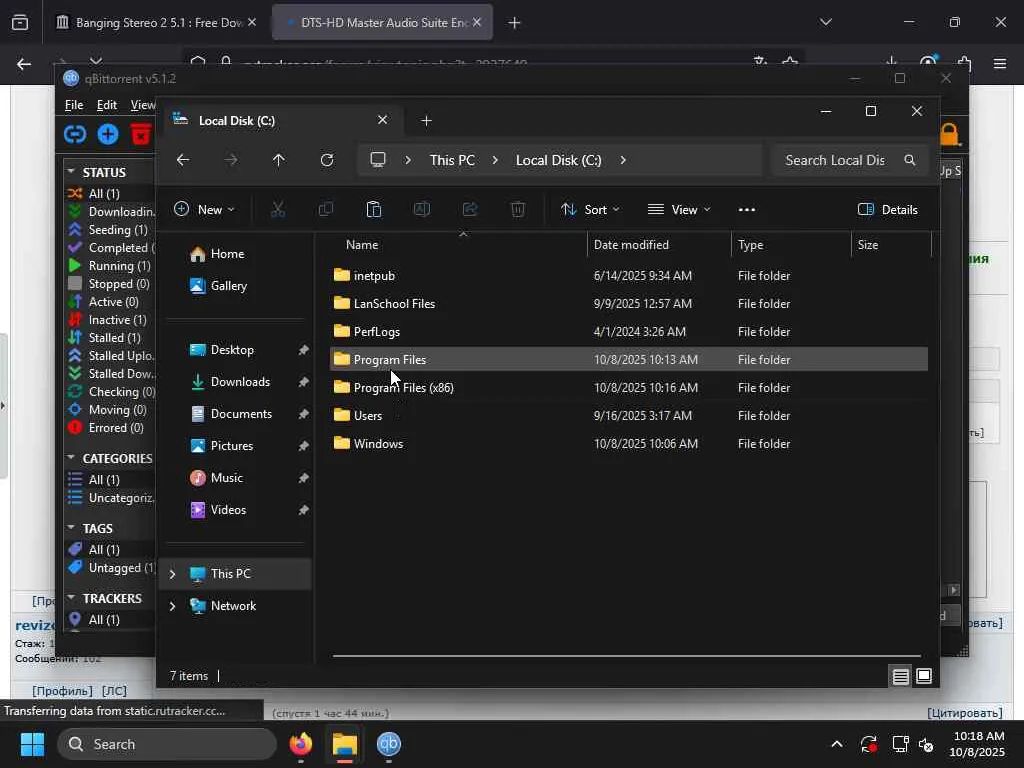Image resolution: width=1024 pixels, height=768 pixels.
Task: Open the New dropdown in Explorer
Action: (204, 210)
